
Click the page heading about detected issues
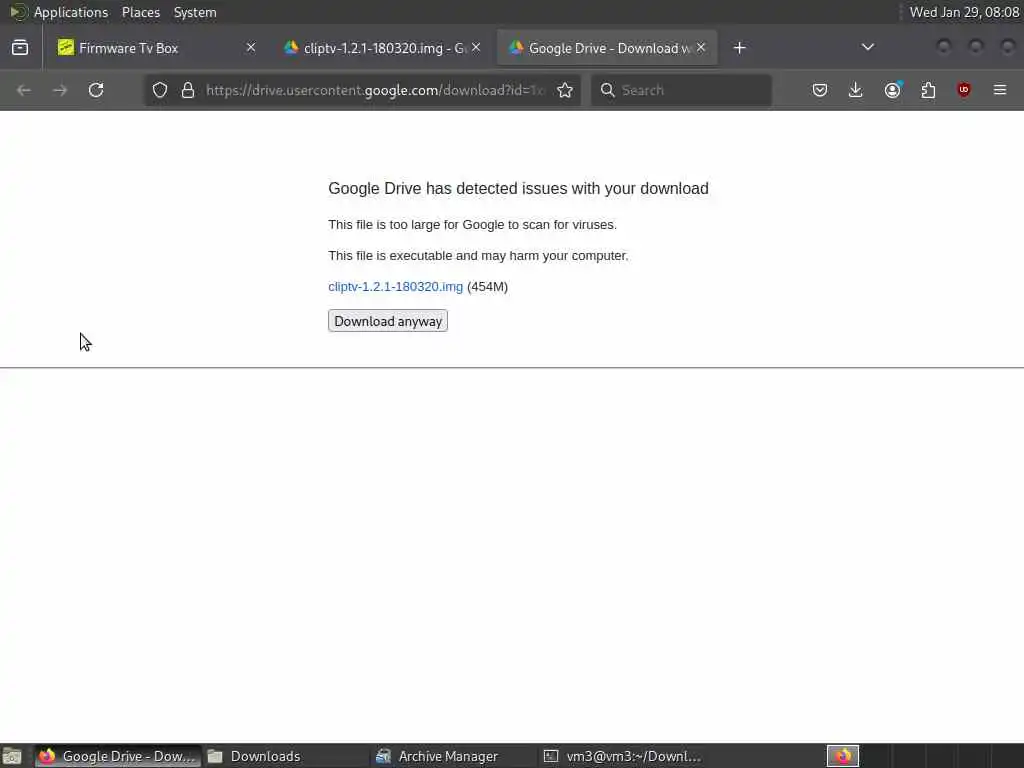(518, 189)
